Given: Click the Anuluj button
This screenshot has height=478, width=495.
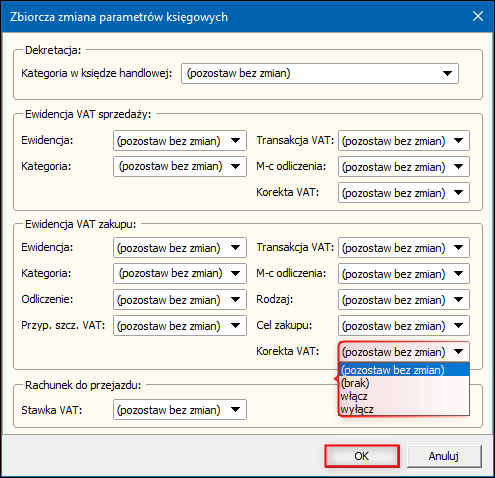Looking at the screenshot, I should [444, 456].
